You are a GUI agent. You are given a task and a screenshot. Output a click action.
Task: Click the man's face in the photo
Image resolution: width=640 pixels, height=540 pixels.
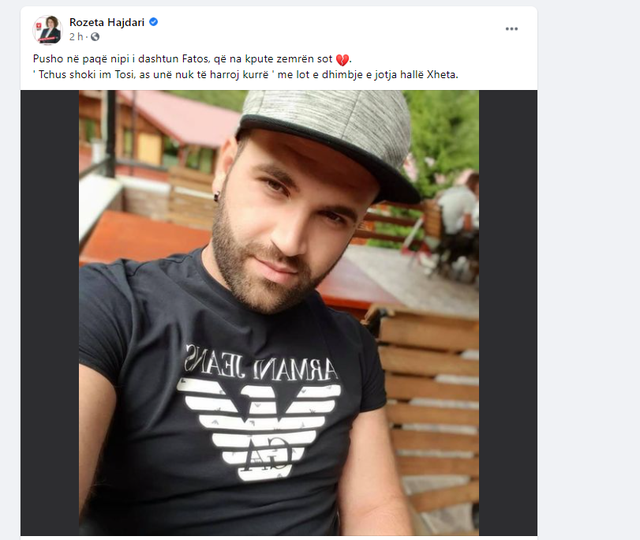pyautogui.click(x=294, y=222)
